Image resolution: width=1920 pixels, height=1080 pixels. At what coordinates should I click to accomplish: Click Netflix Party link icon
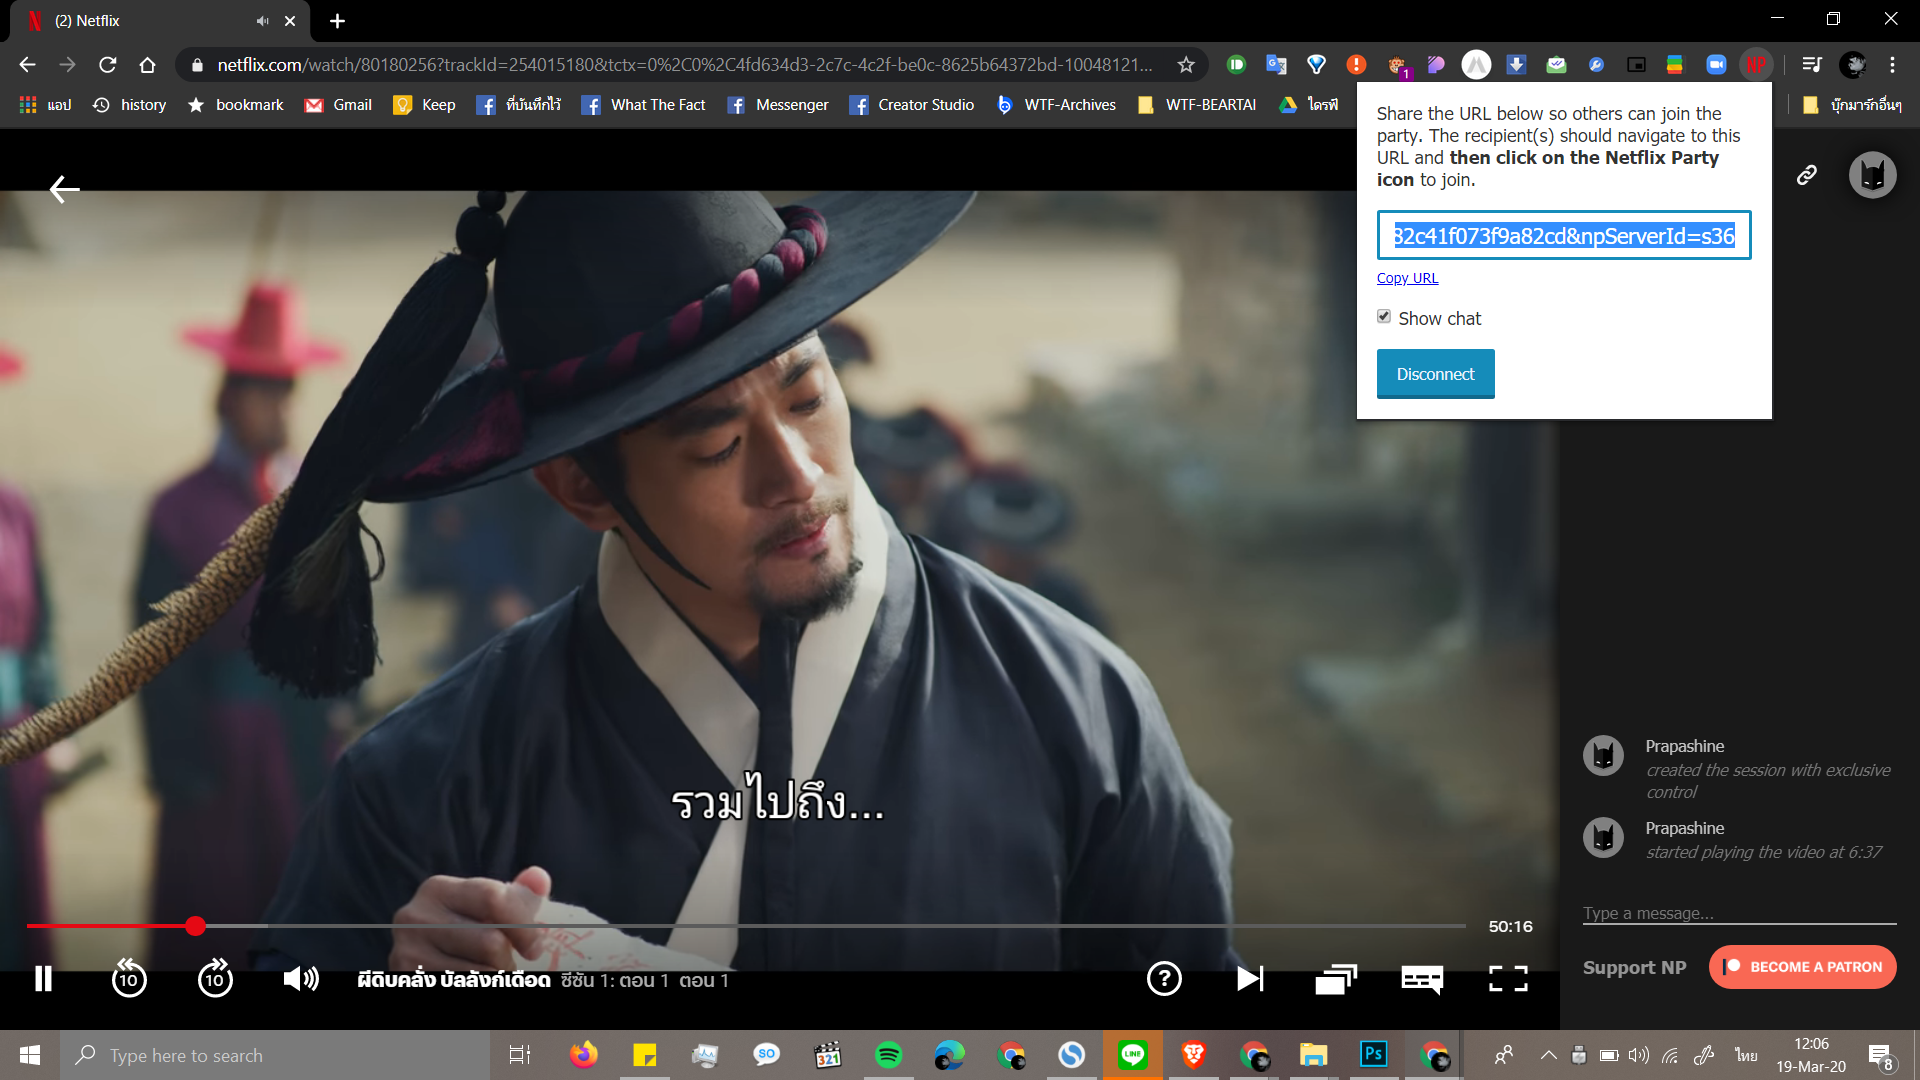point(1806,175)
